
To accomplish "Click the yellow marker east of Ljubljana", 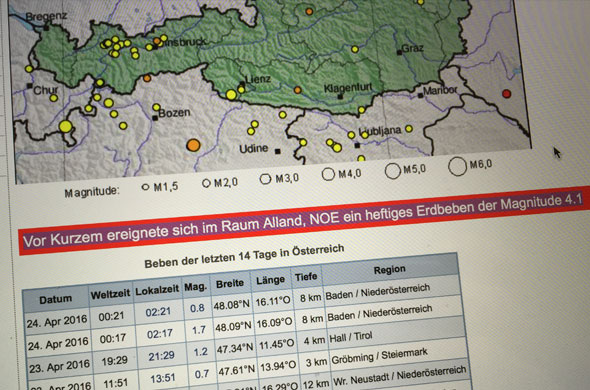I will point(409,129).
